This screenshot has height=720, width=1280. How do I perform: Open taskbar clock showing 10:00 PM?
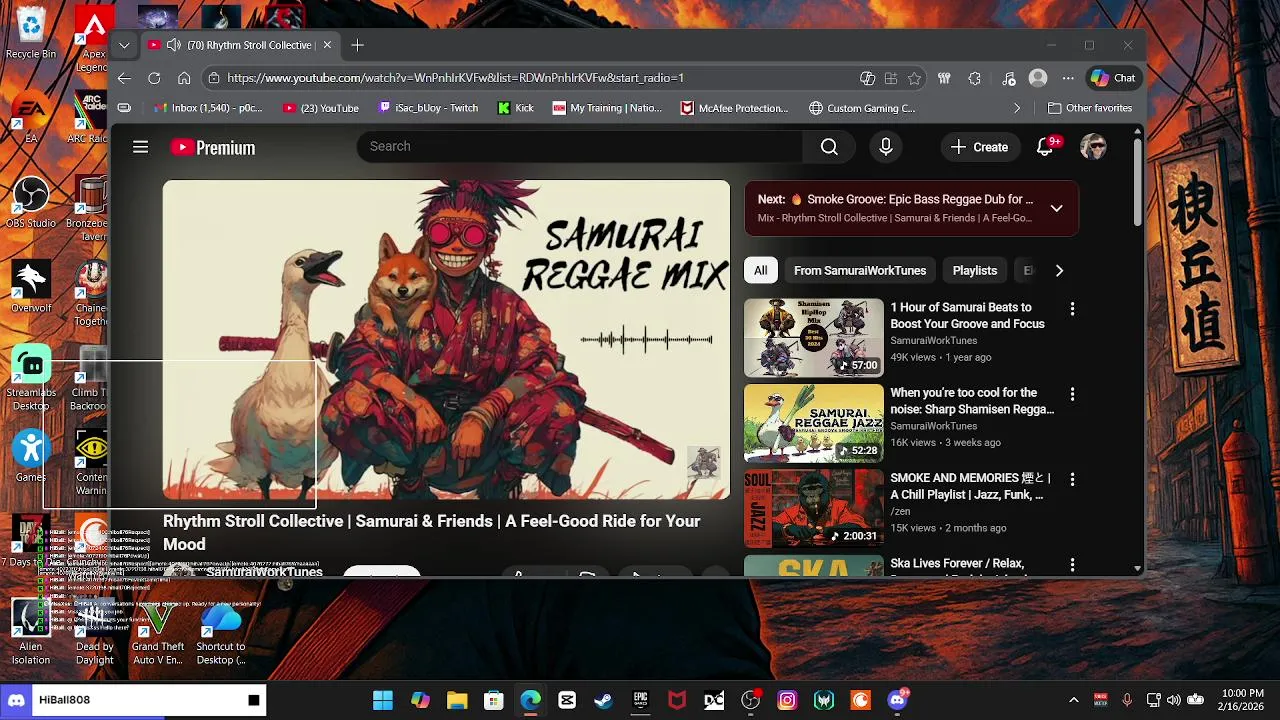point(1242,700)
